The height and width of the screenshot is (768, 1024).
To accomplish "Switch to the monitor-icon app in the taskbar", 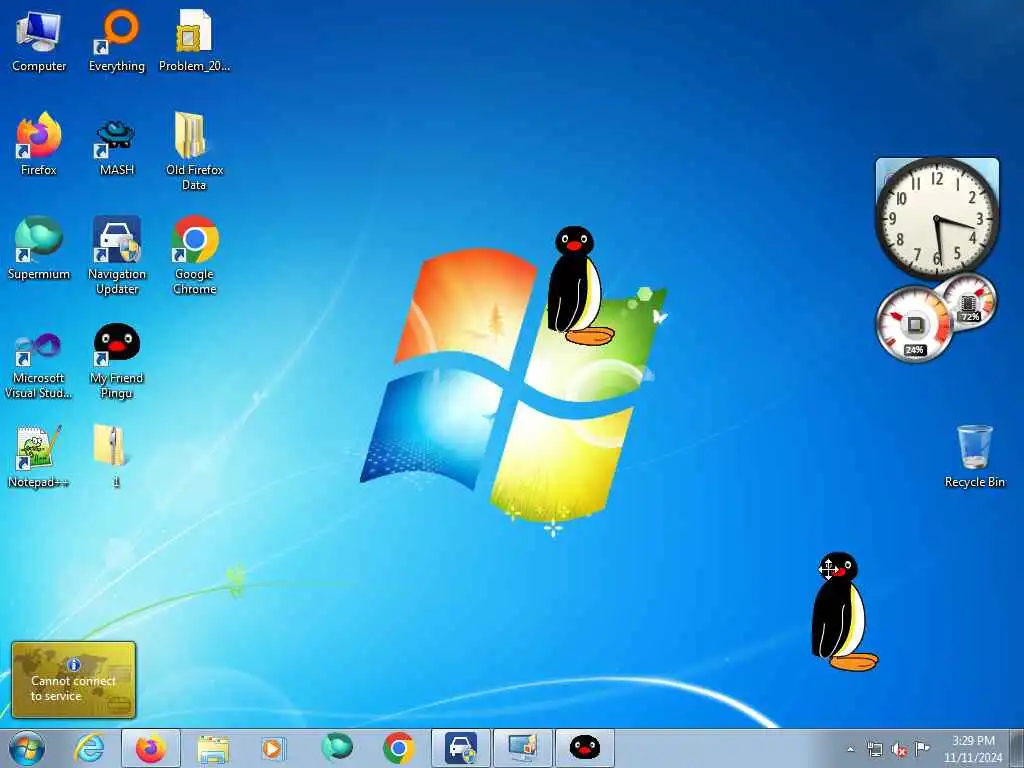I will click(522, 748).
